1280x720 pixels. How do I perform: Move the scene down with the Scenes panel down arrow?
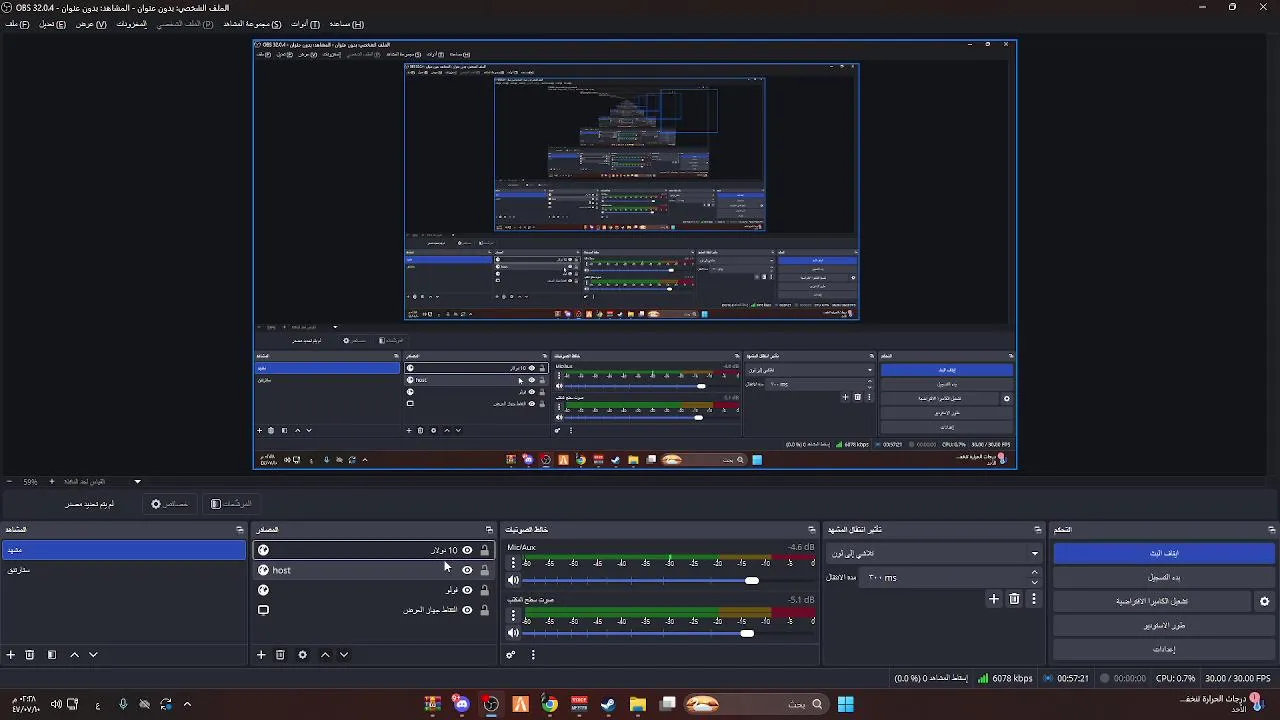click(93, 655)
